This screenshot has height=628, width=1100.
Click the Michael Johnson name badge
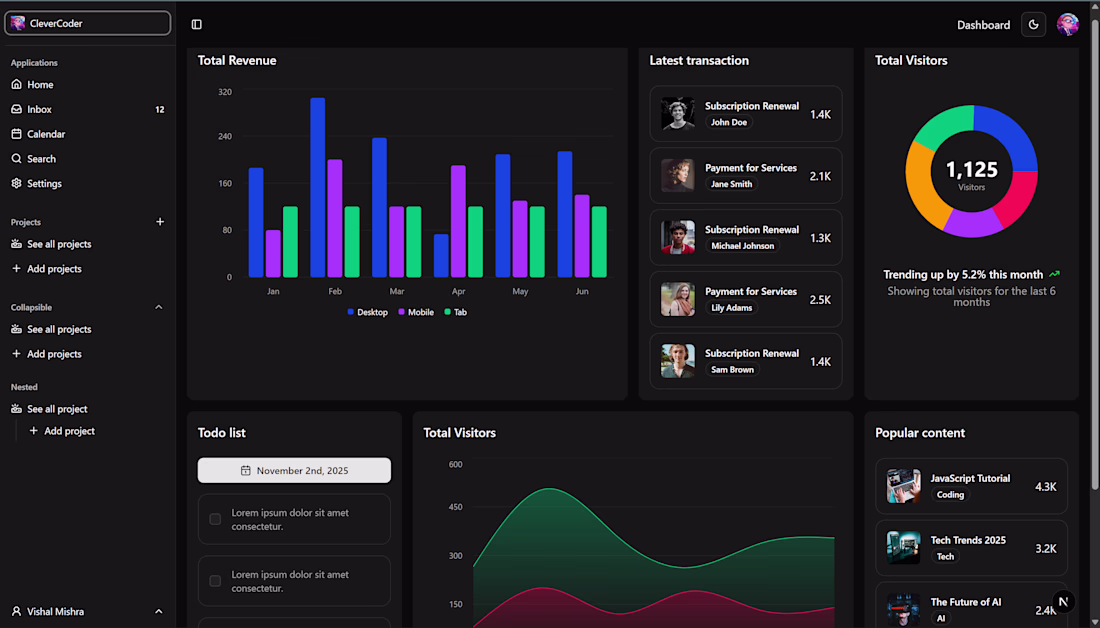(742, 246)
